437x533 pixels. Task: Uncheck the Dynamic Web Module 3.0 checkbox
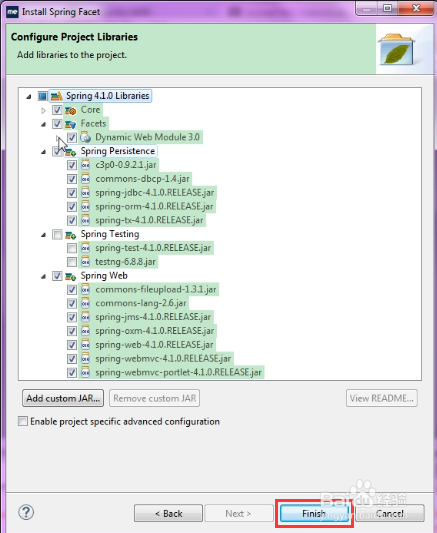pos(72,138)
